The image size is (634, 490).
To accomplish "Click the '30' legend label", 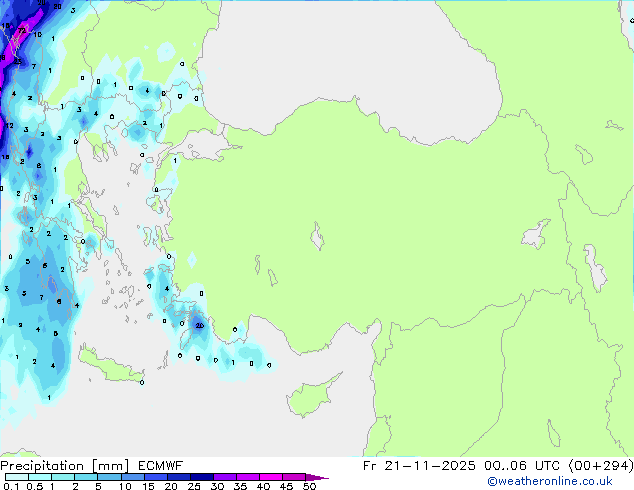I will [x=218, y=486].
